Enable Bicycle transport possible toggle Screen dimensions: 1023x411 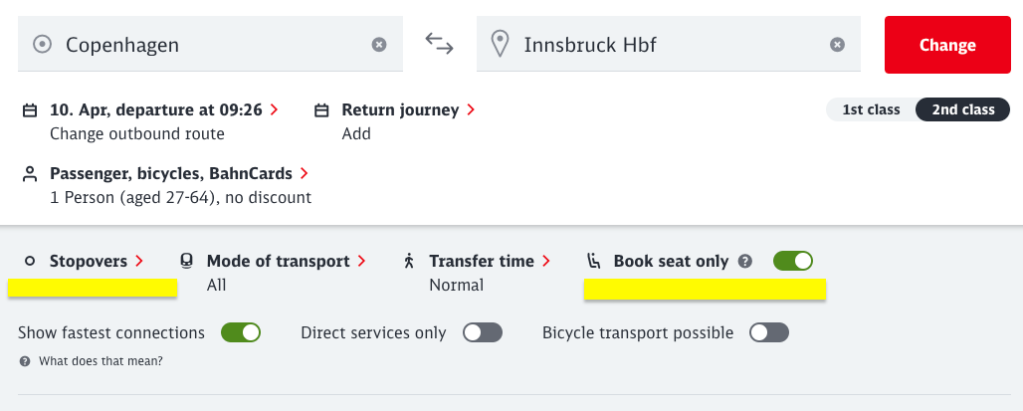pyautogui.click(x=769, y=333)
